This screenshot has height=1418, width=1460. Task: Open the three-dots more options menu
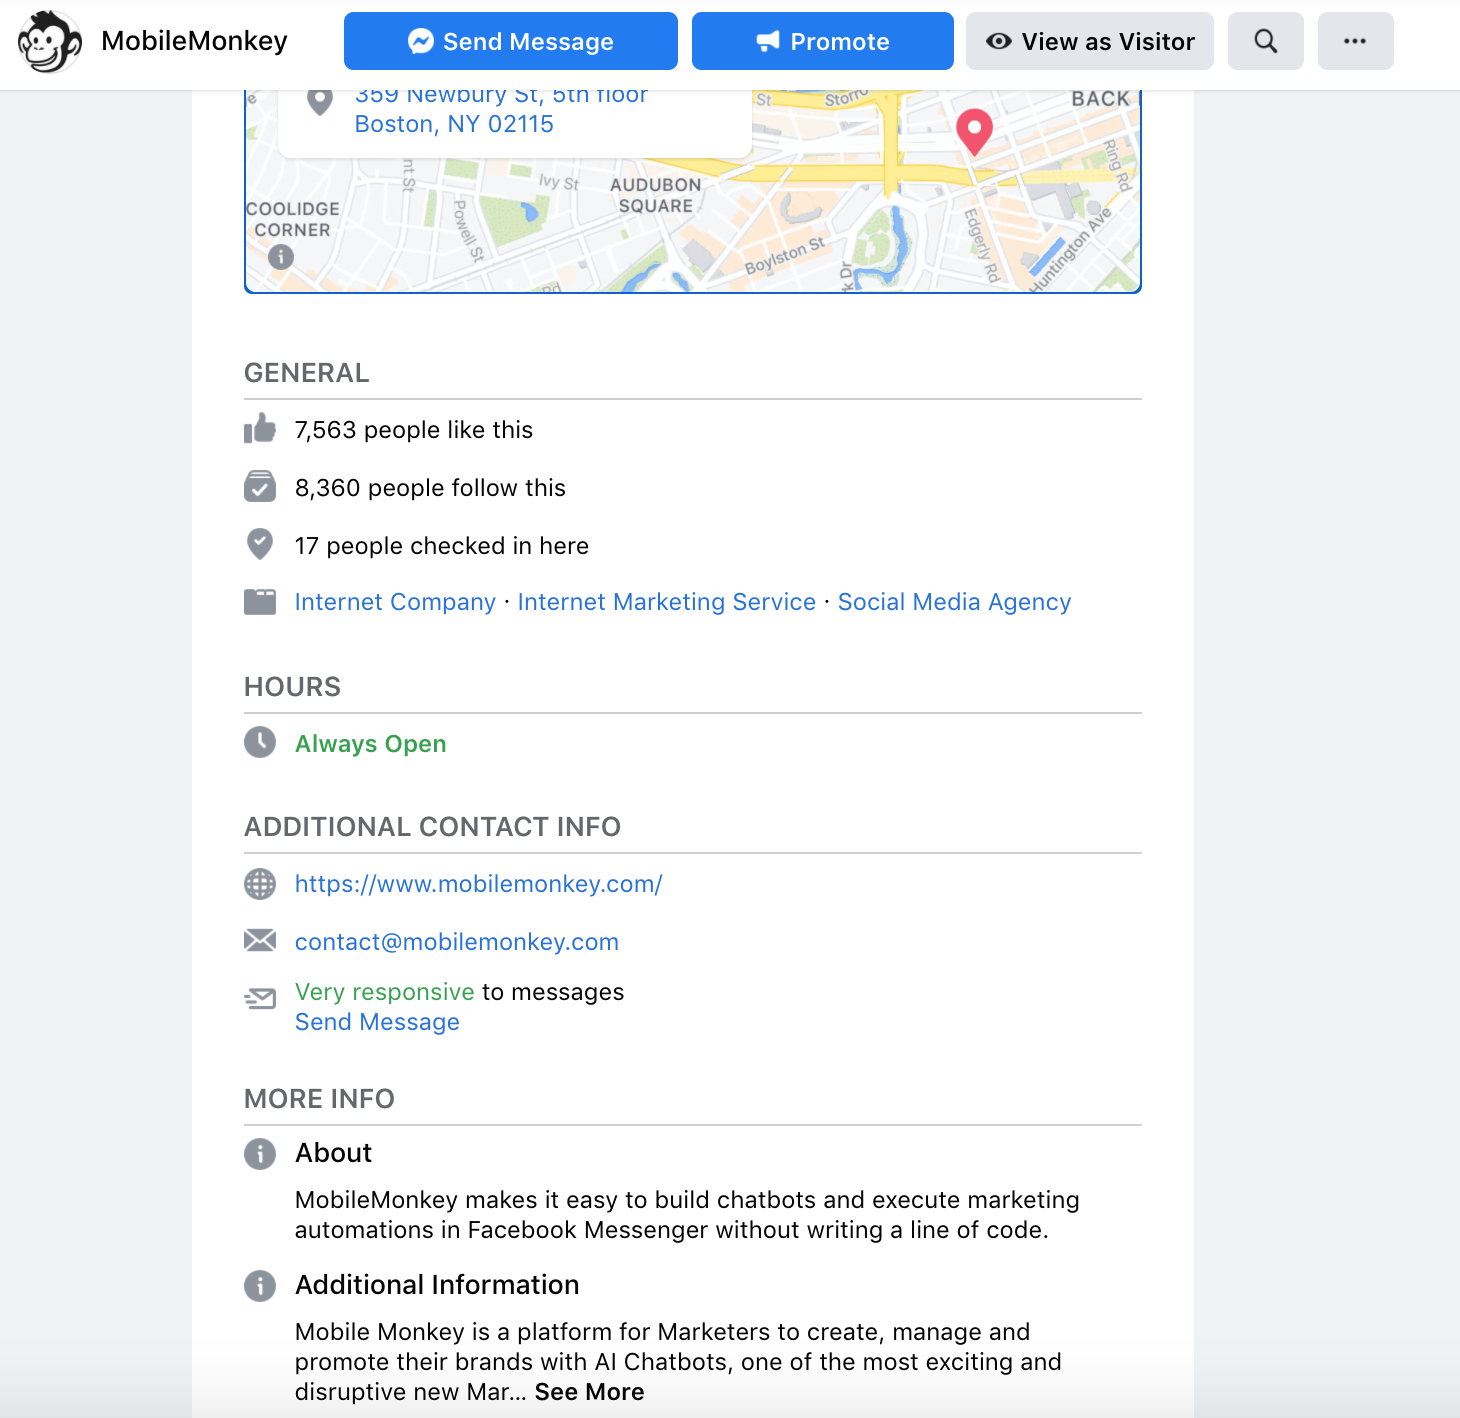(1355, 41)
